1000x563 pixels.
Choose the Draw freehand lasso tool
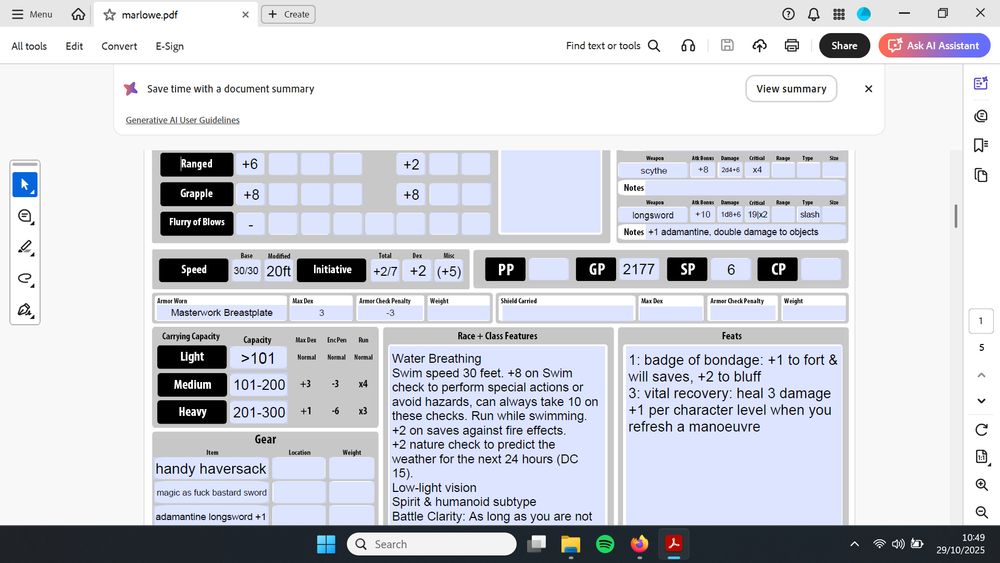(25, 279)
